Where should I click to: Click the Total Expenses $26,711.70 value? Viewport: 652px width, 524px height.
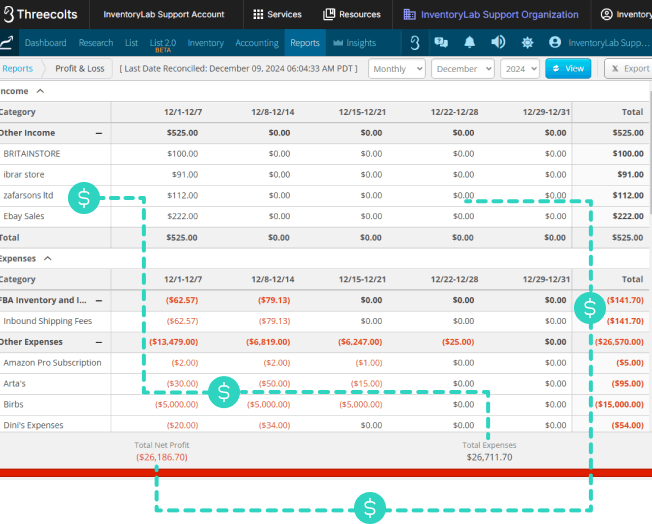(x=489, y=457)
